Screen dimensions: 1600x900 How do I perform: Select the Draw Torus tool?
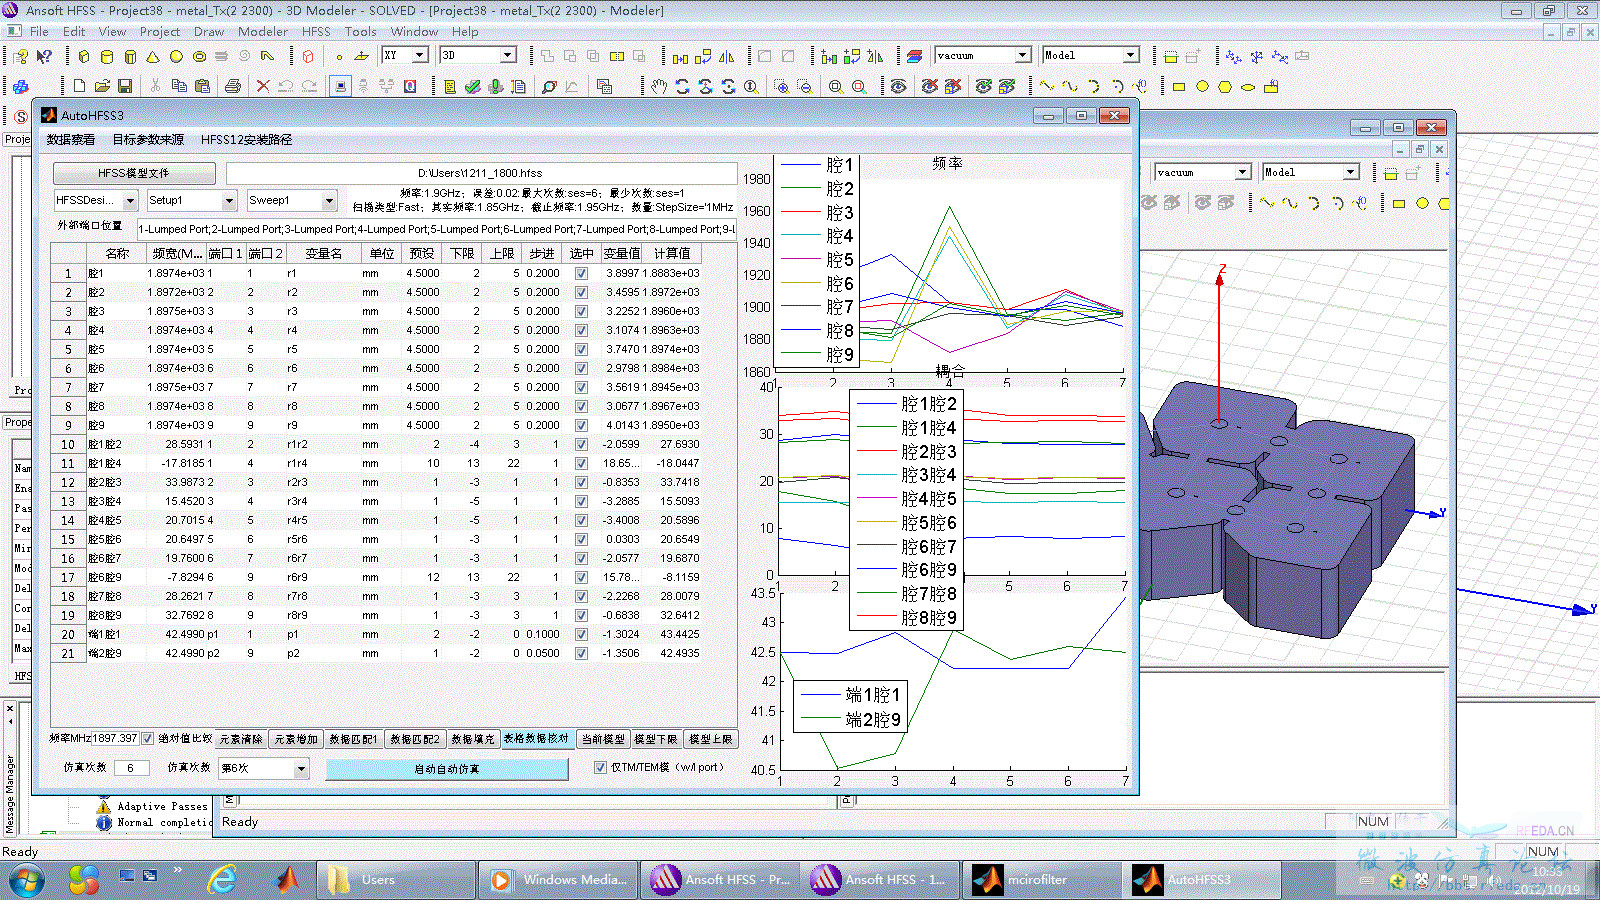(199, 57)
